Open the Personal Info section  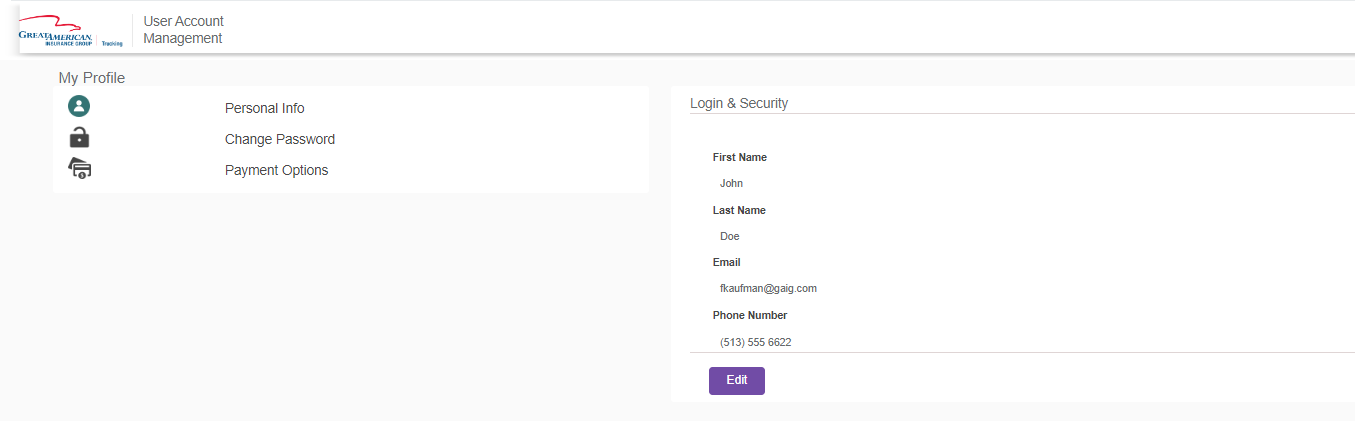click(264, 108)
